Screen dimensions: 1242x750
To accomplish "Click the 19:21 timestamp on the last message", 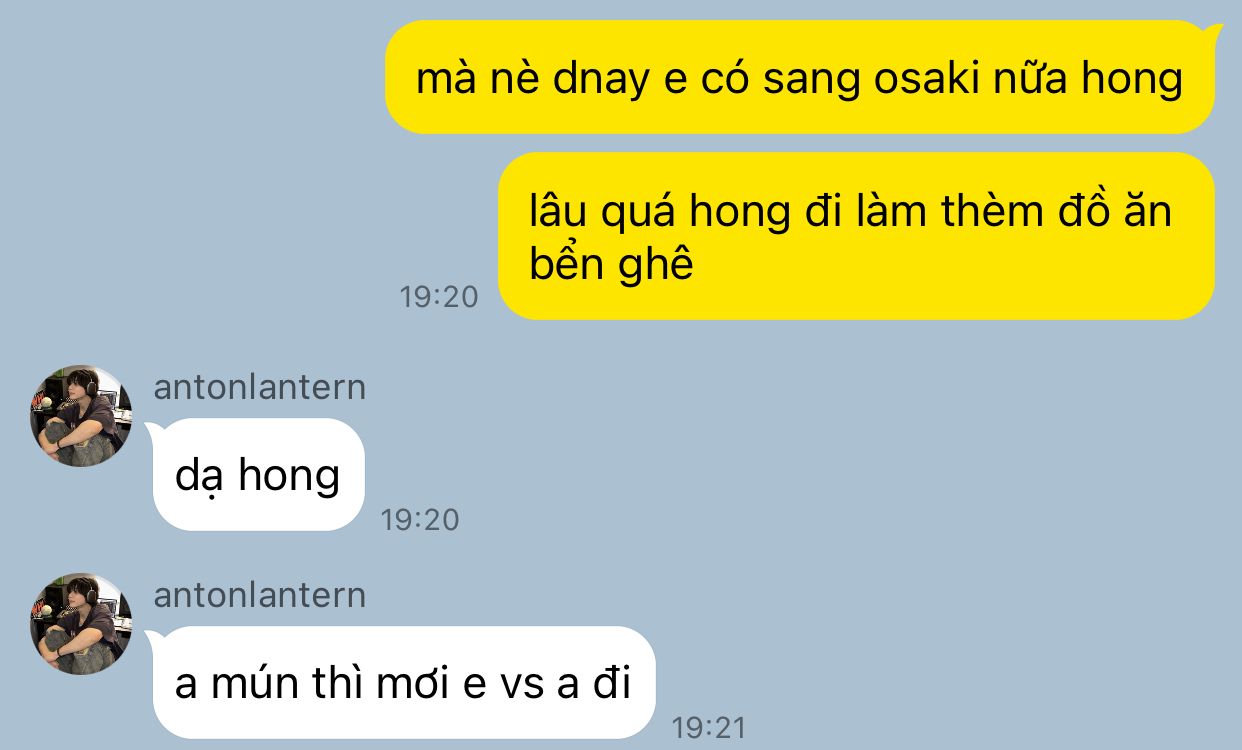I will pos(709,728).
